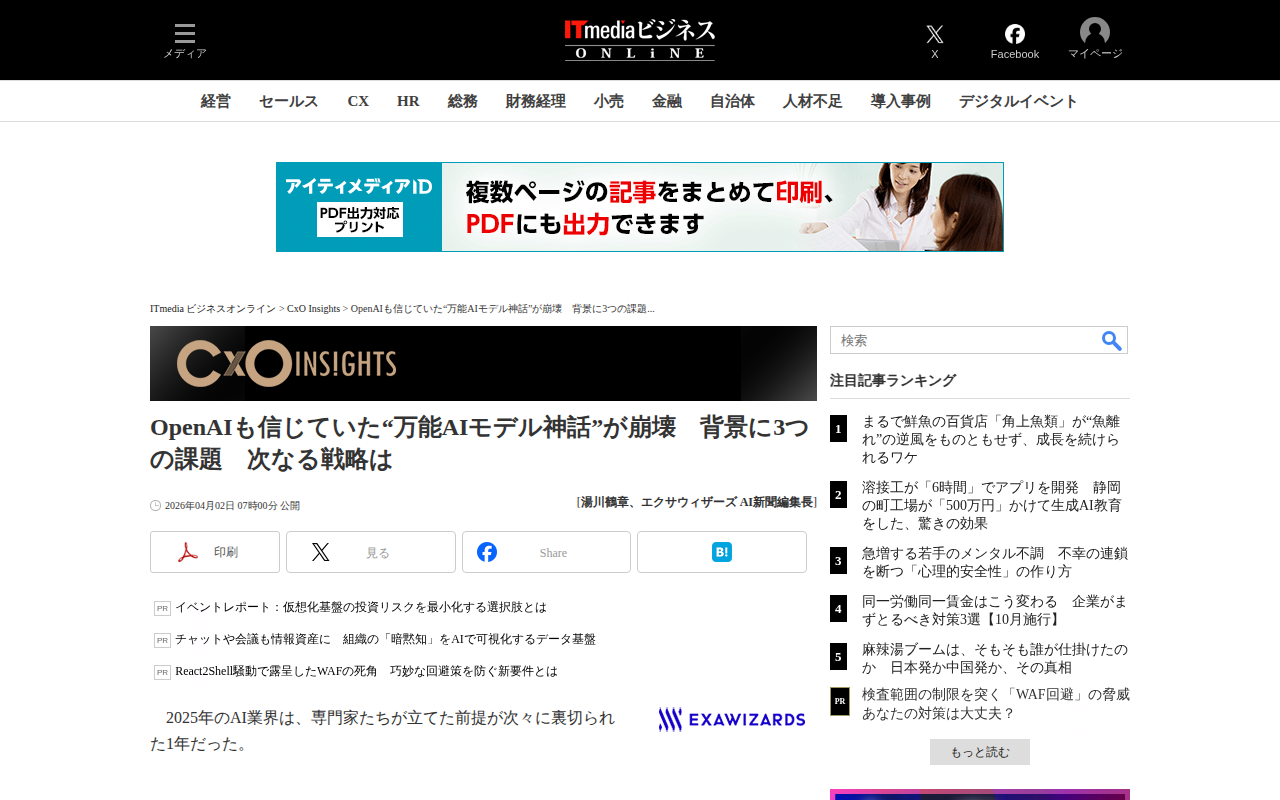Viewport: 1280px width, 800px height.
Task: Select the 財務経理 nav tab
Action: click(x=536, y=101)
